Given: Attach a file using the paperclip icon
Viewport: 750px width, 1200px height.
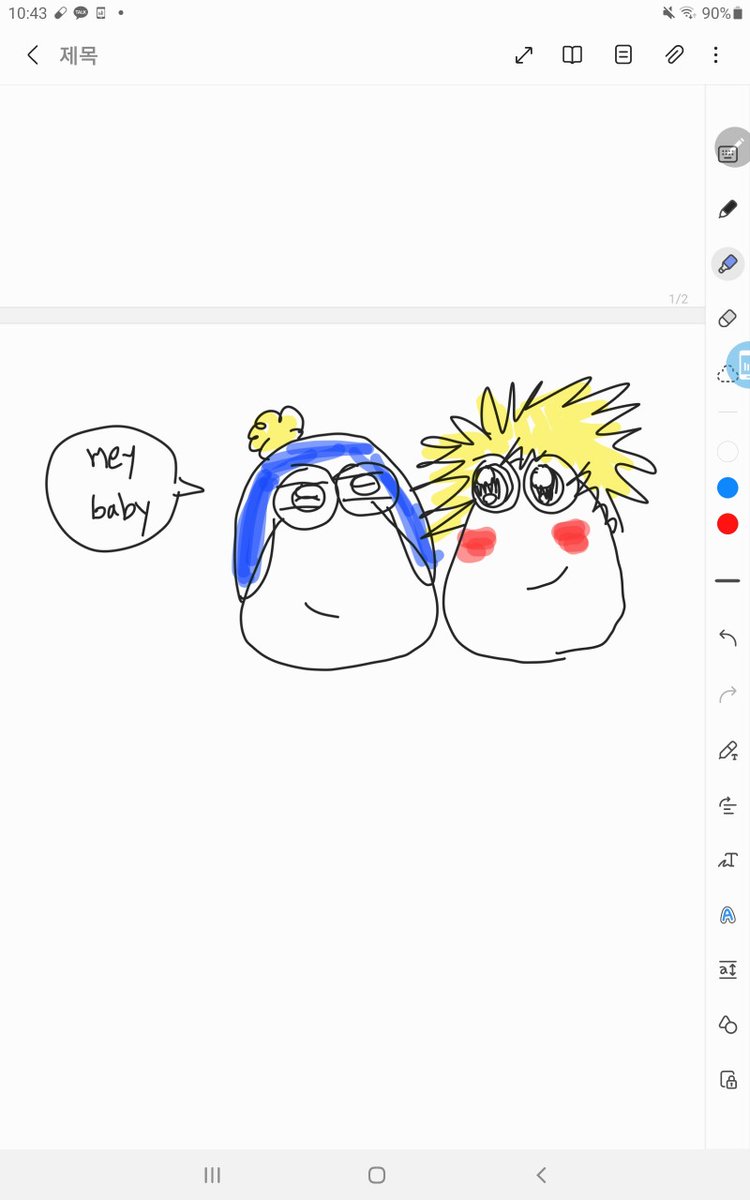Looking at the screenshot, I should coord(674,56).
